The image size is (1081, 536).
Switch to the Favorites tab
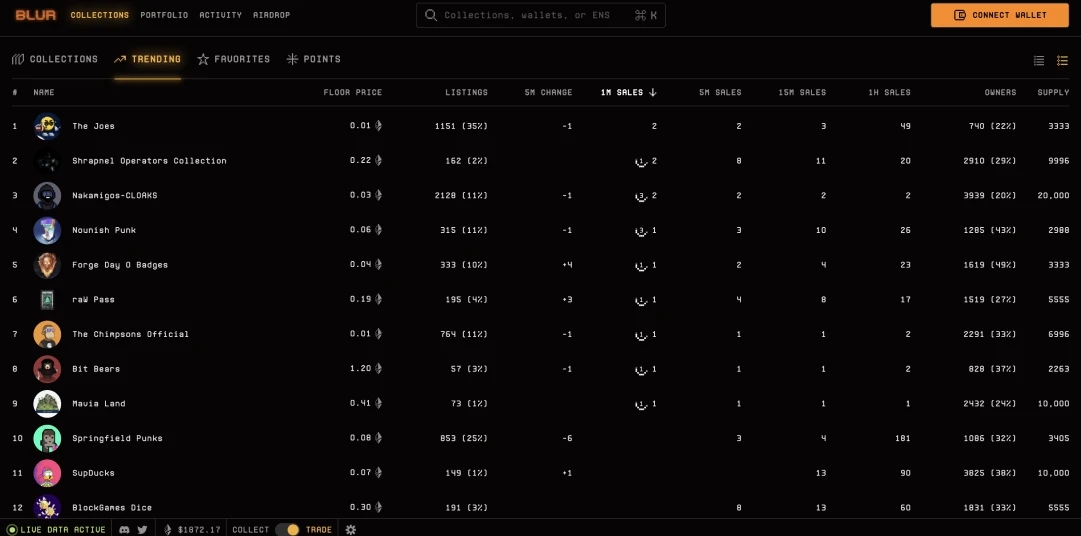pos(234,59)
